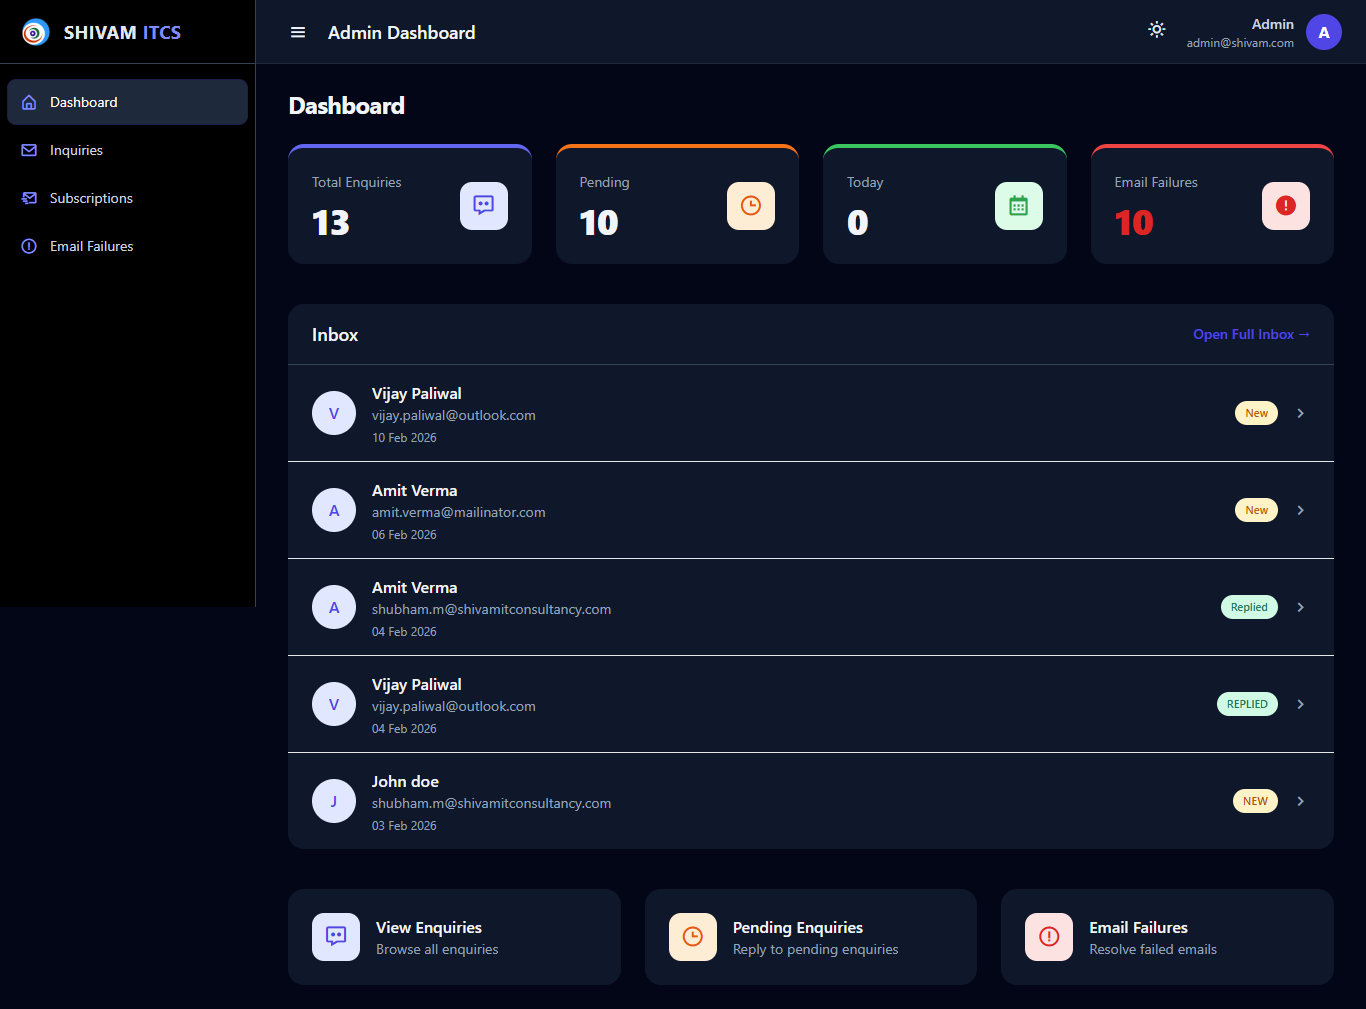Expand the John doe enquiry chevron
Image resolution: width=1366 pixels, height=1009 pixels.
click(x=1300, y=802)
